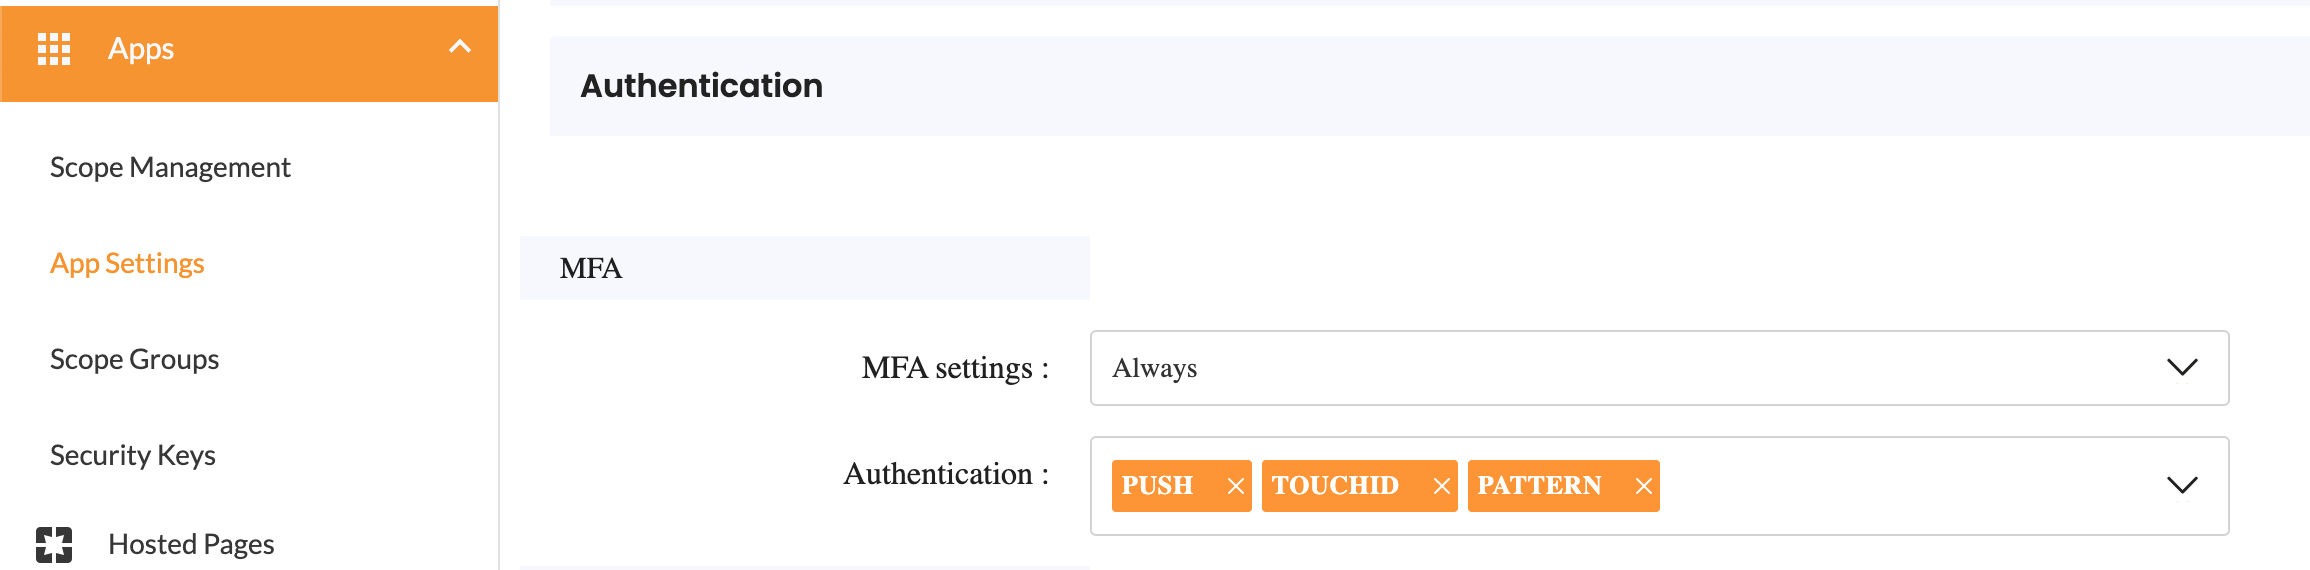
Task: Expand the Authentication methods dropdown arrow
Action: 2181,486
